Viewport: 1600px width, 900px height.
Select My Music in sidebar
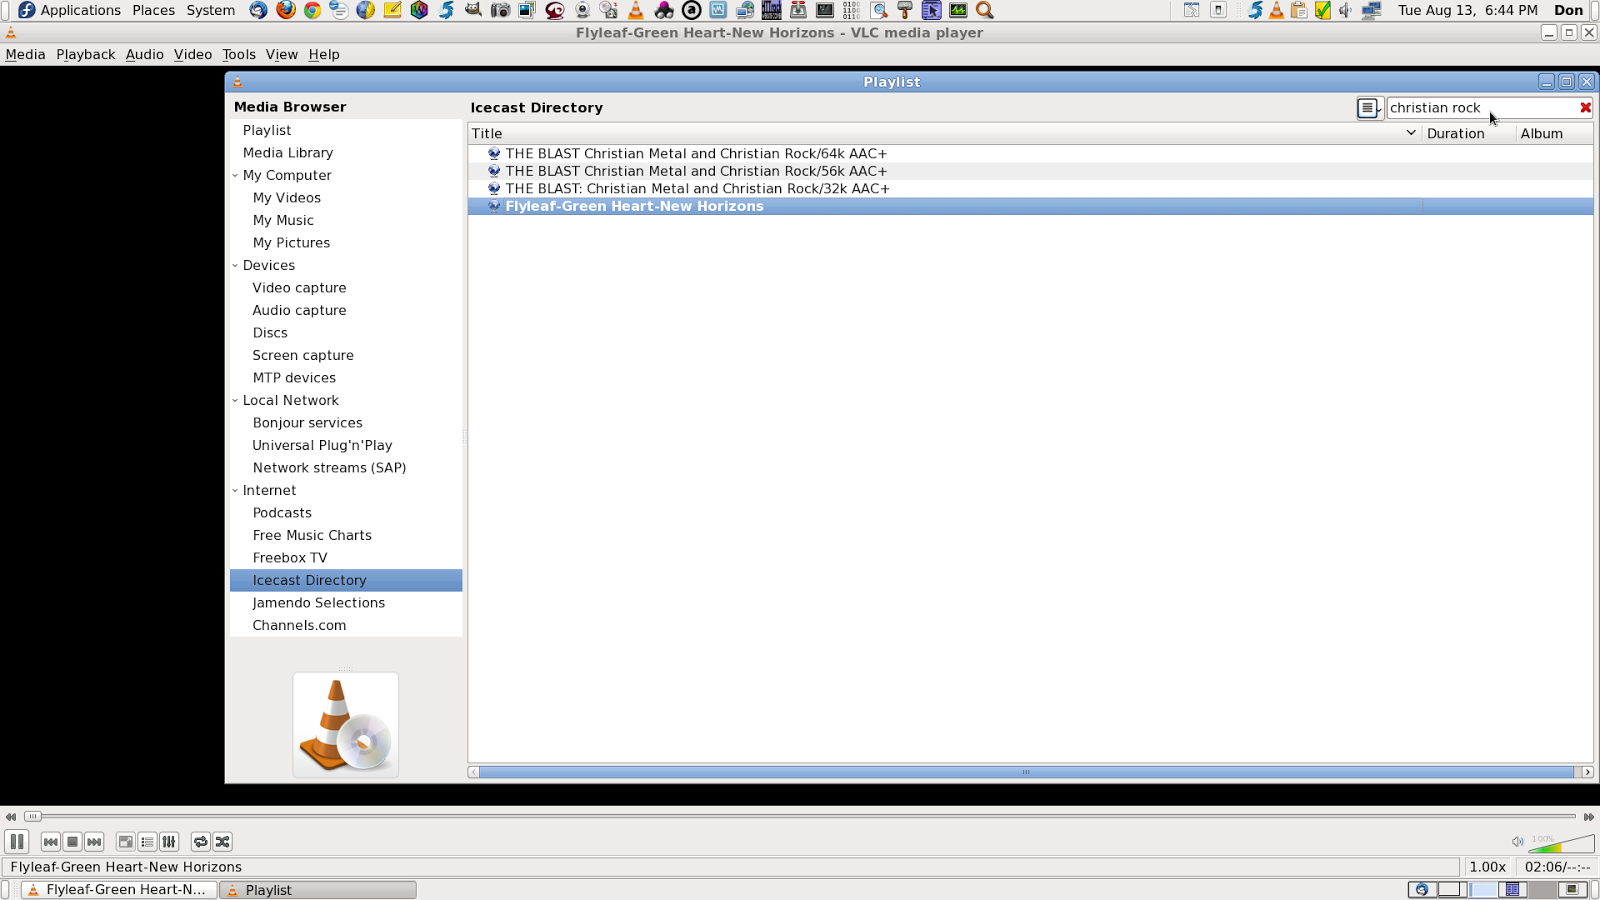point(283,221)
